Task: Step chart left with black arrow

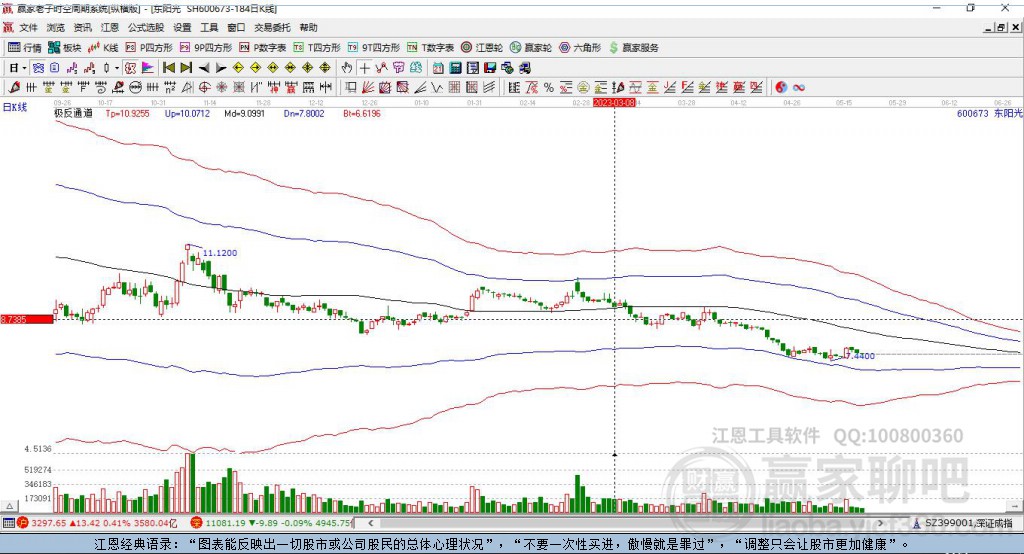Action: tap(204, 68)
